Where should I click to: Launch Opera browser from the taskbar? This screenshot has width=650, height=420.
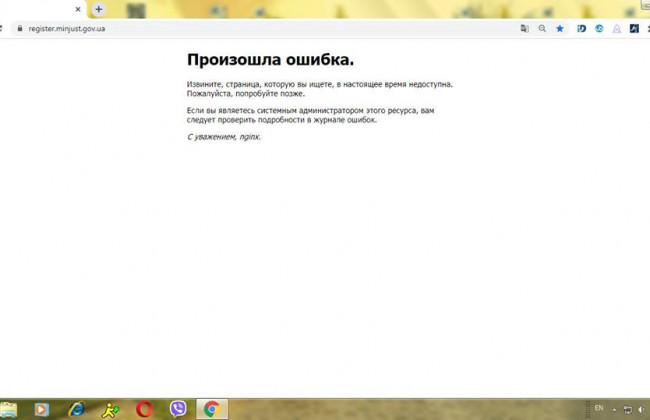pos(144,409)
